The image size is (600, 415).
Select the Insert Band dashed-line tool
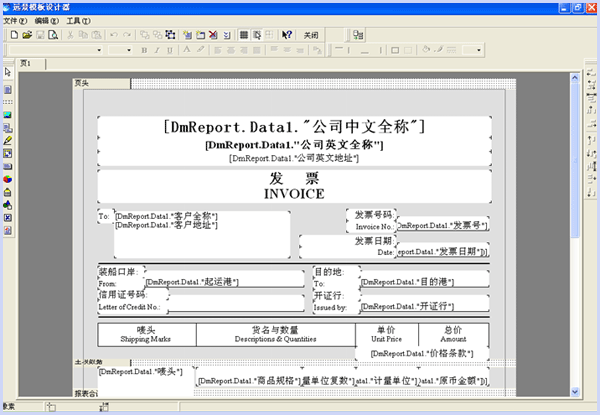coord(8,102)
